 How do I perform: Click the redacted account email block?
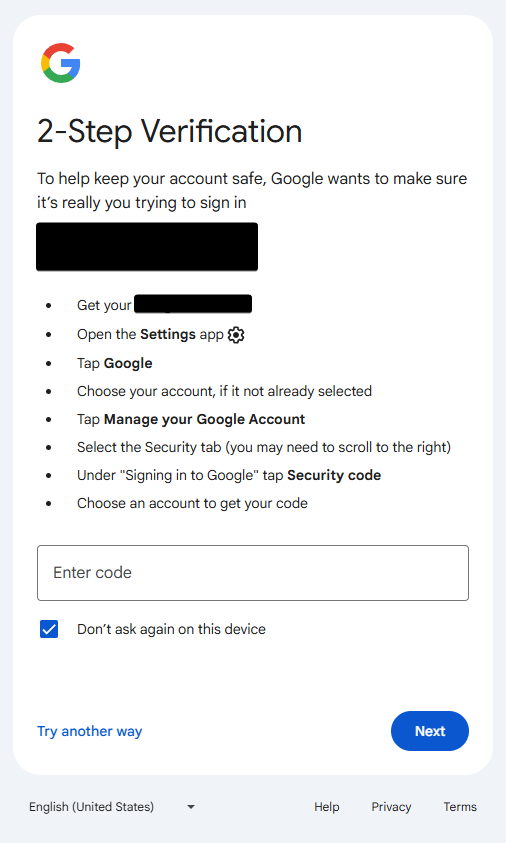147,247
